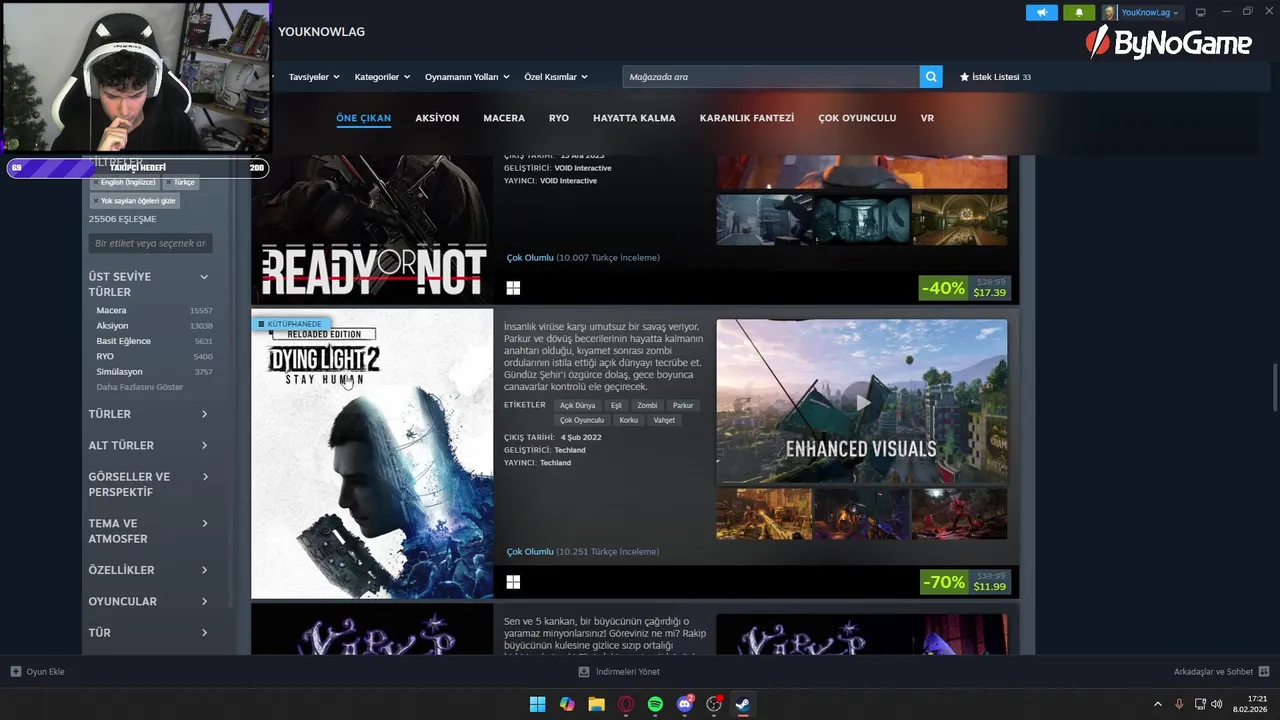Switch to the VR tab

pyautogui.click(x=927, y=118)
